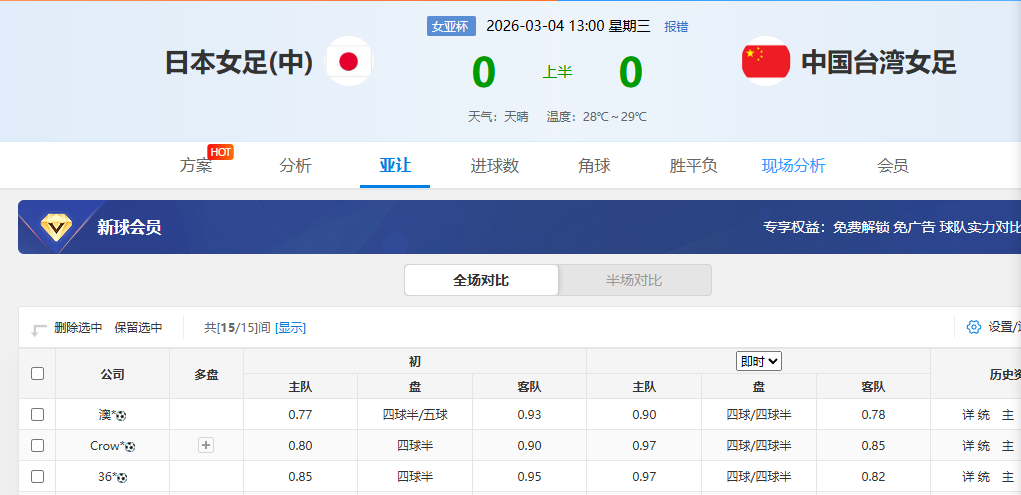
Task: Click 保留选中 to keep selected rows
Action: pyautogui.click(x=138, y=327)
